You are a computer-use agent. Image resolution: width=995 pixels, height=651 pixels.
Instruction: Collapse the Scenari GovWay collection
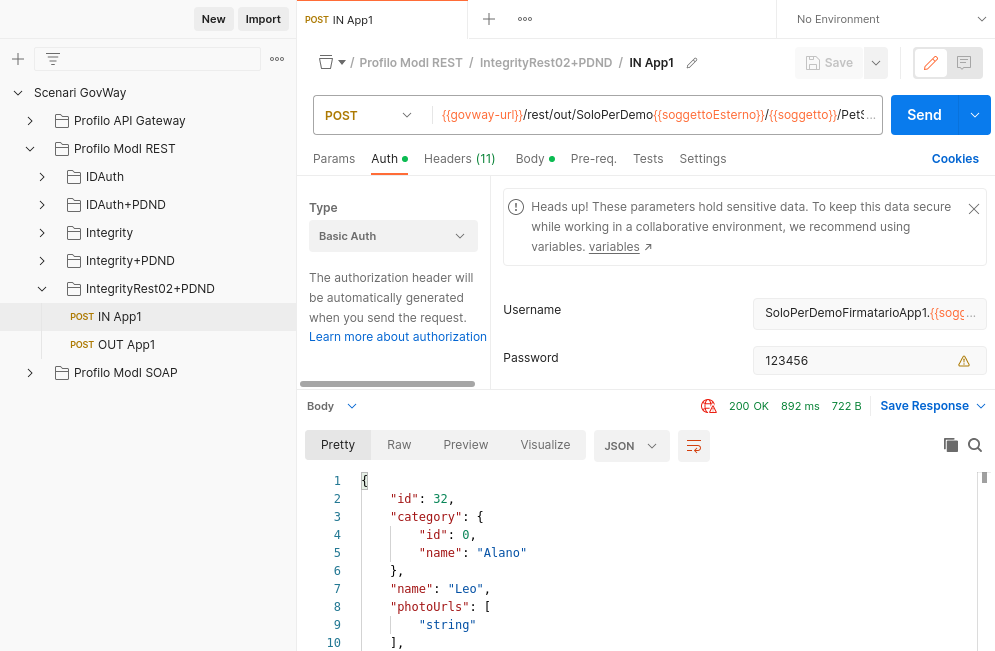coord(18,93)
